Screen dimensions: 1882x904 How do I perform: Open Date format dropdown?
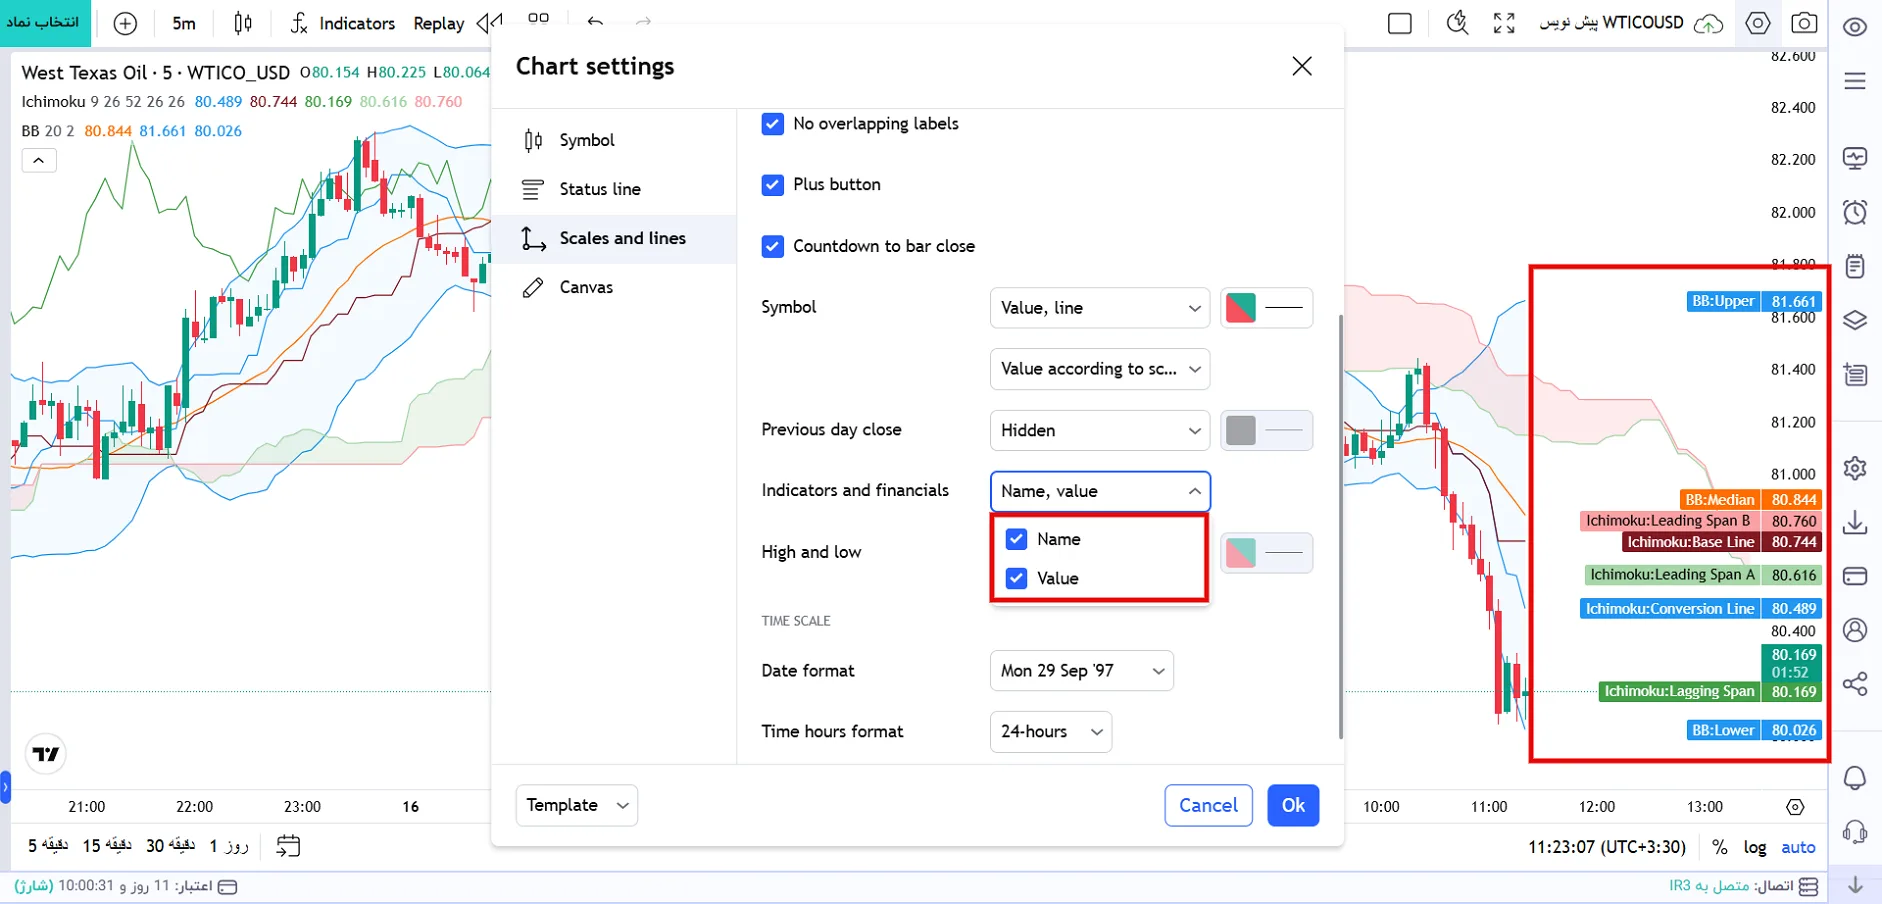(1081, 671)
